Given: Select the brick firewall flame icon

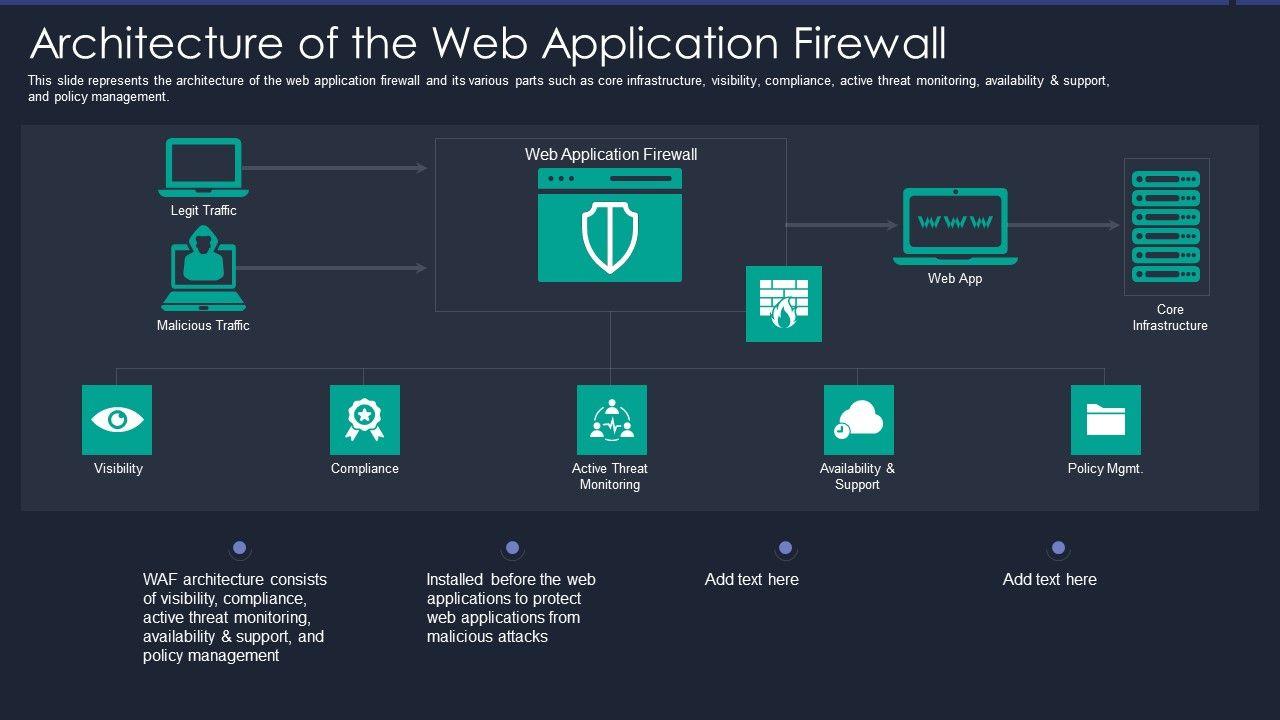Looking at the screenshot, I should pos(784,304).
